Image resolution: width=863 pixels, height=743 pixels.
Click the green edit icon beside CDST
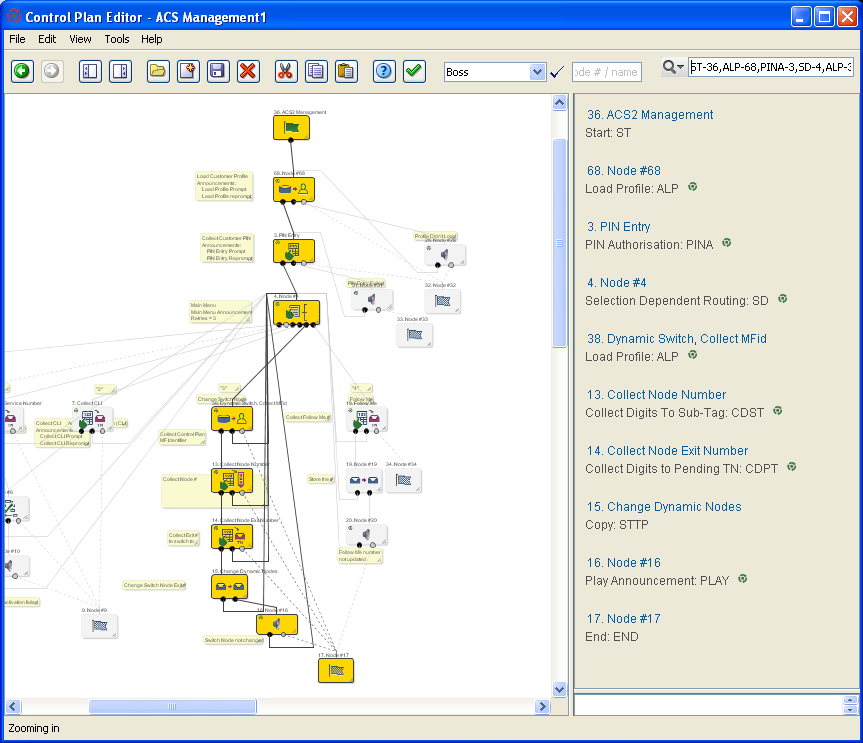pyautogui.click(x=778, y=411)
